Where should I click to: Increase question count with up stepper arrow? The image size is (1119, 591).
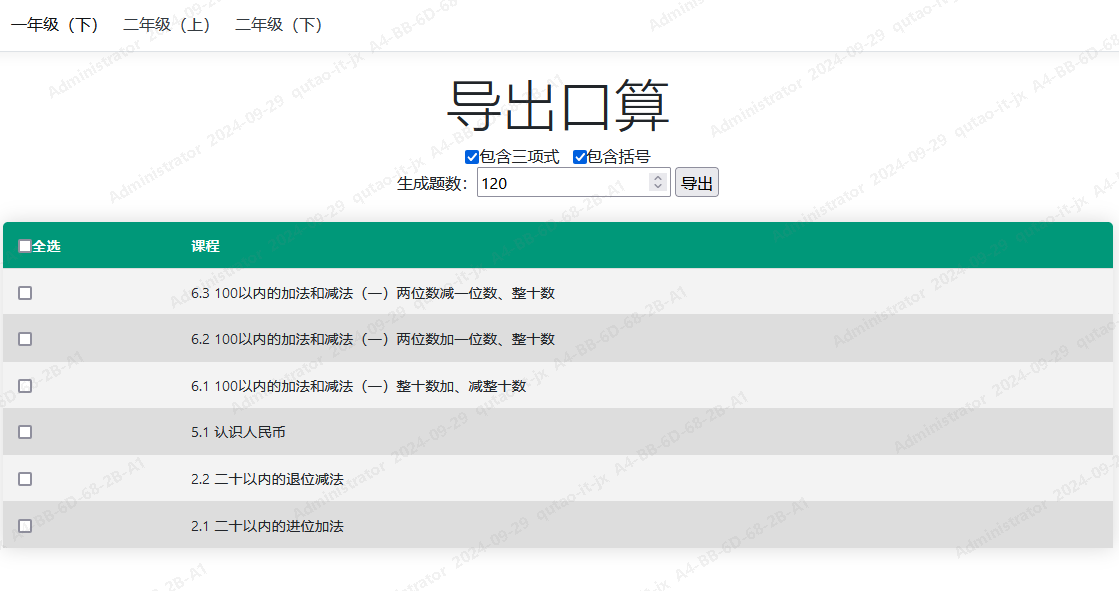click(x=658, y=178)
